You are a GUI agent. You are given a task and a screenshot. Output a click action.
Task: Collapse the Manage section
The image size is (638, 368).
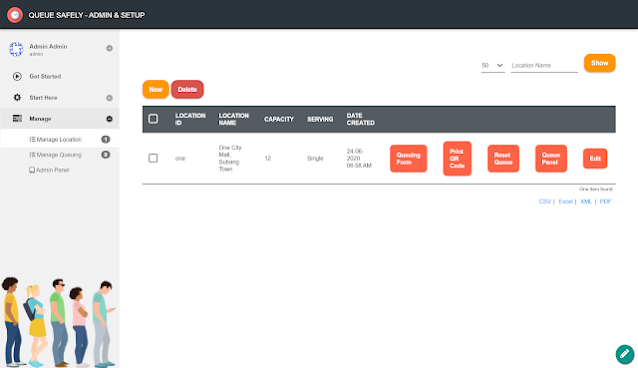click(109, 119)
